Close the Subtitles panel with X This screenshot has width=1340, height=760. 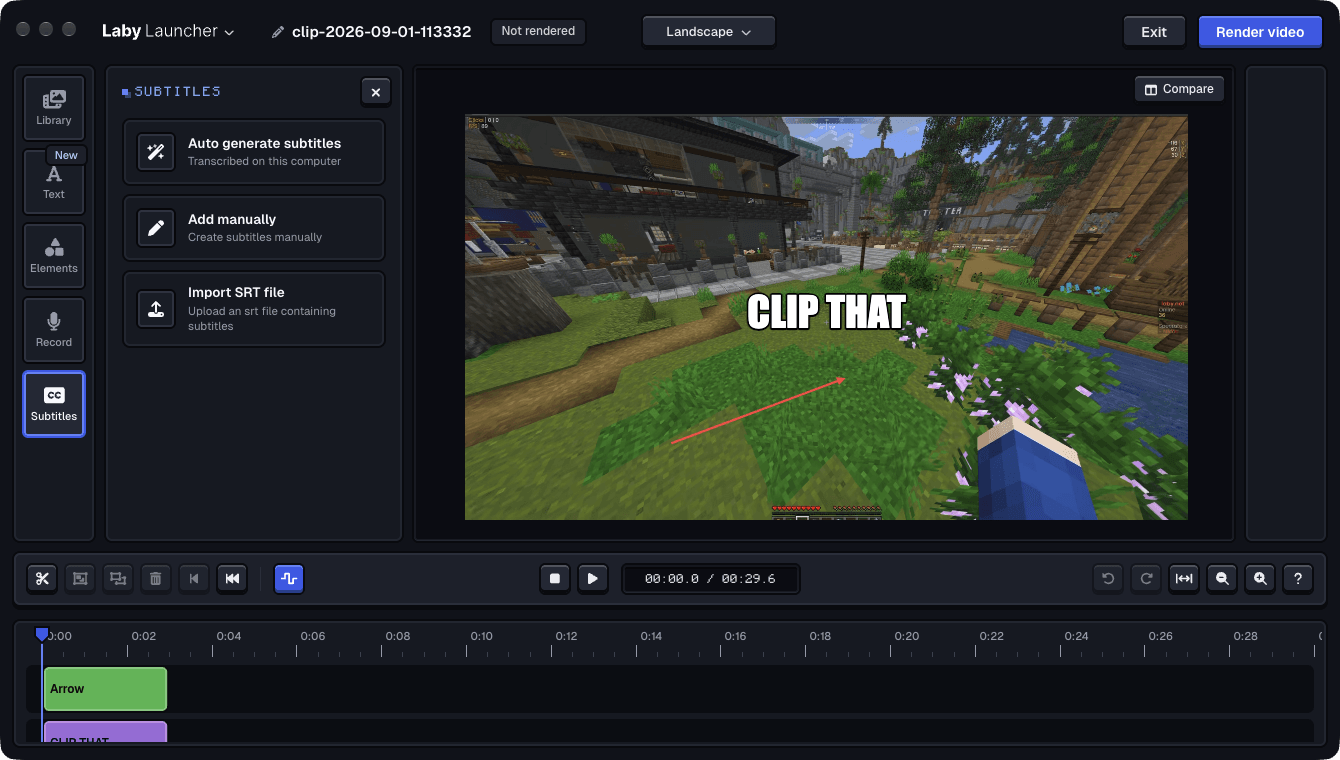click(376, 92)
